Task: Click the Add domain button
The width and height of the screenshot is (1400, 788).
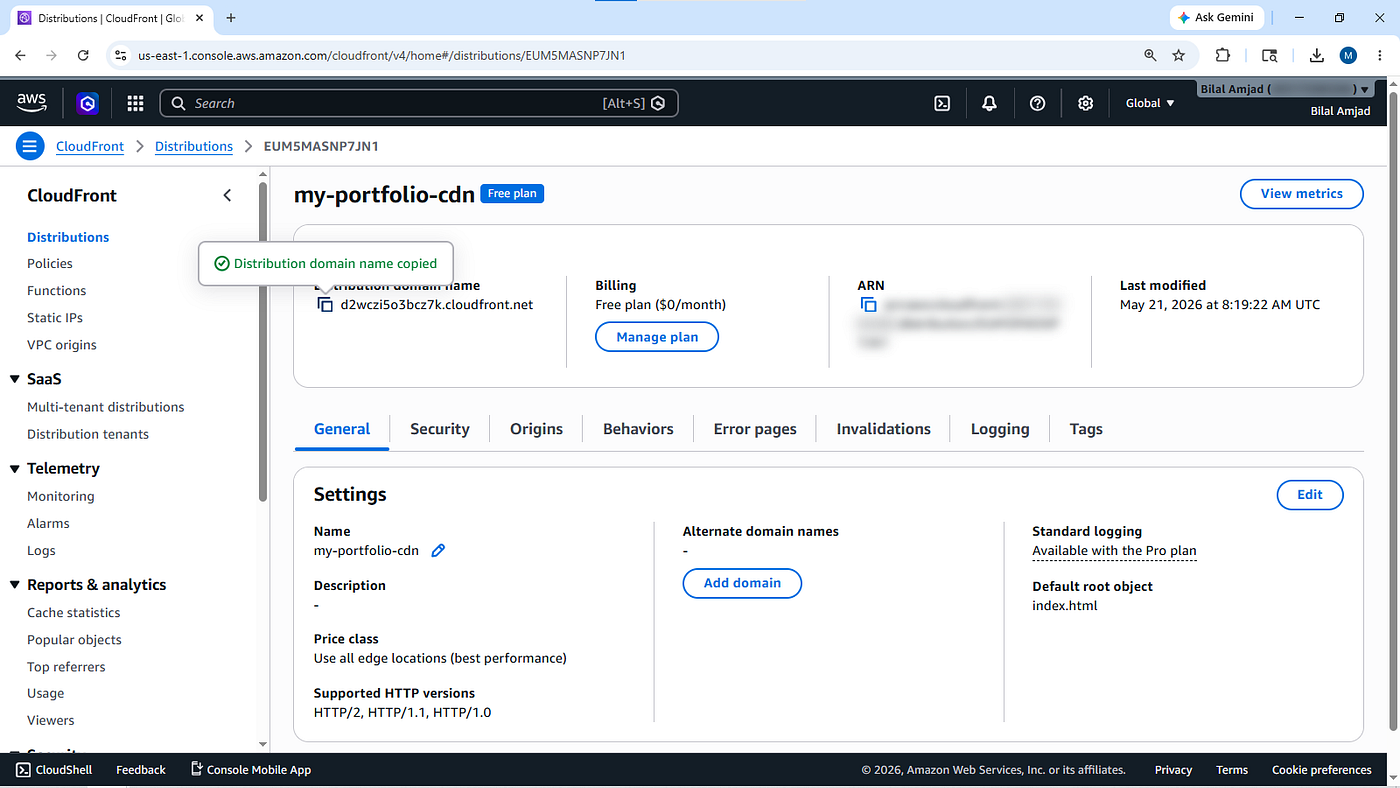Action: pyautogui.click(x=742, y=583)
